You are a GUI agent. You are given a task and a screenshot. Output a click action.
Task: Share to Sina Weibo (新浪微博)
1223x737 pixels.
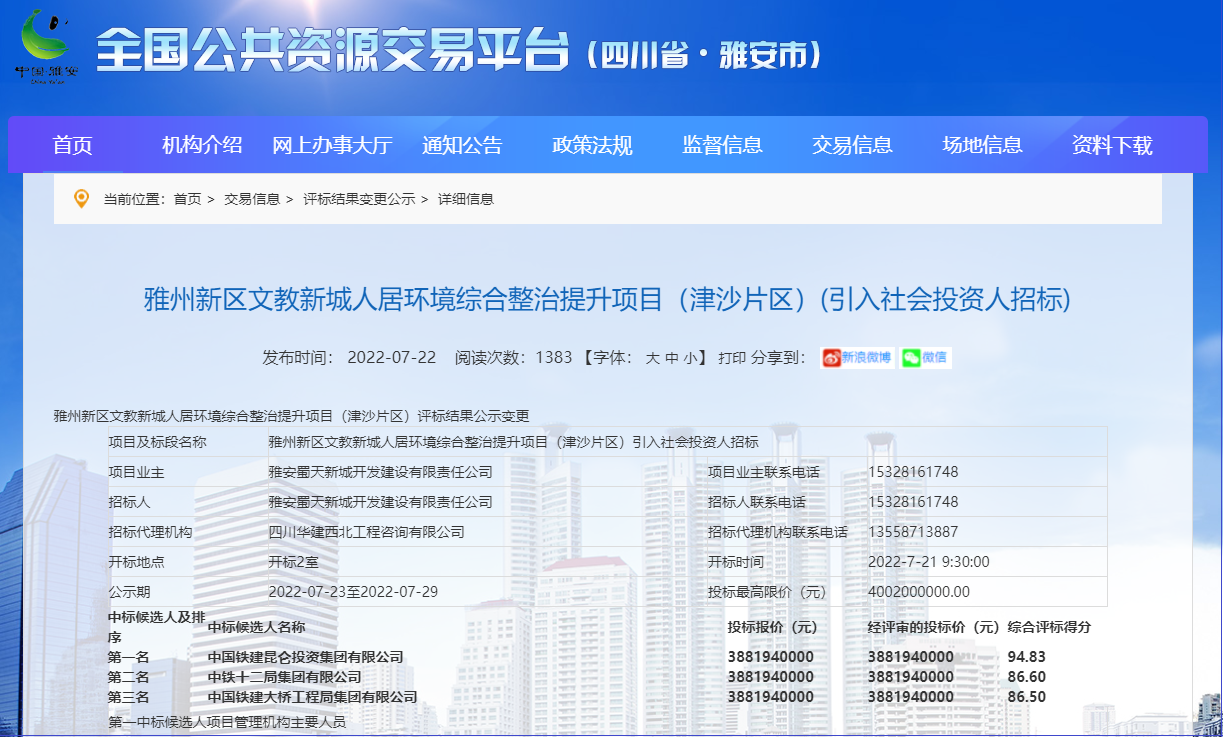[857, 358]
